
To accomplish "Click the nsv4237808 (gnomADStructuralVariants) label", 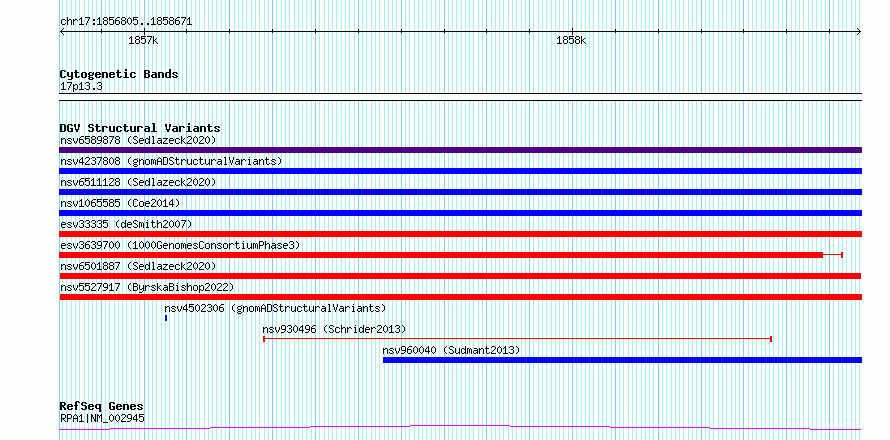I will click(171, 161).
